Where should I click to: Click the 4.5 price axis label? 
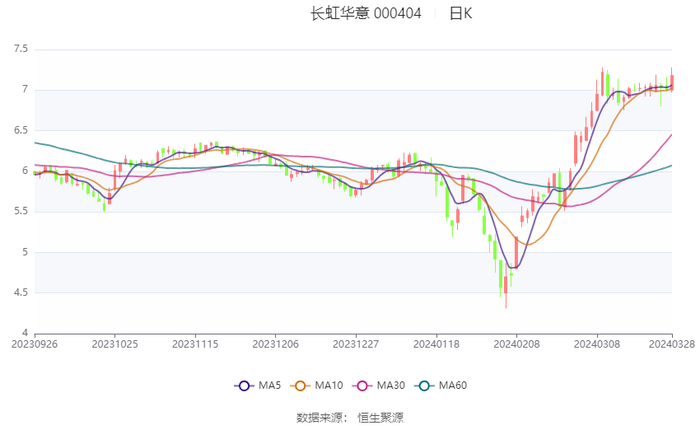21,292
